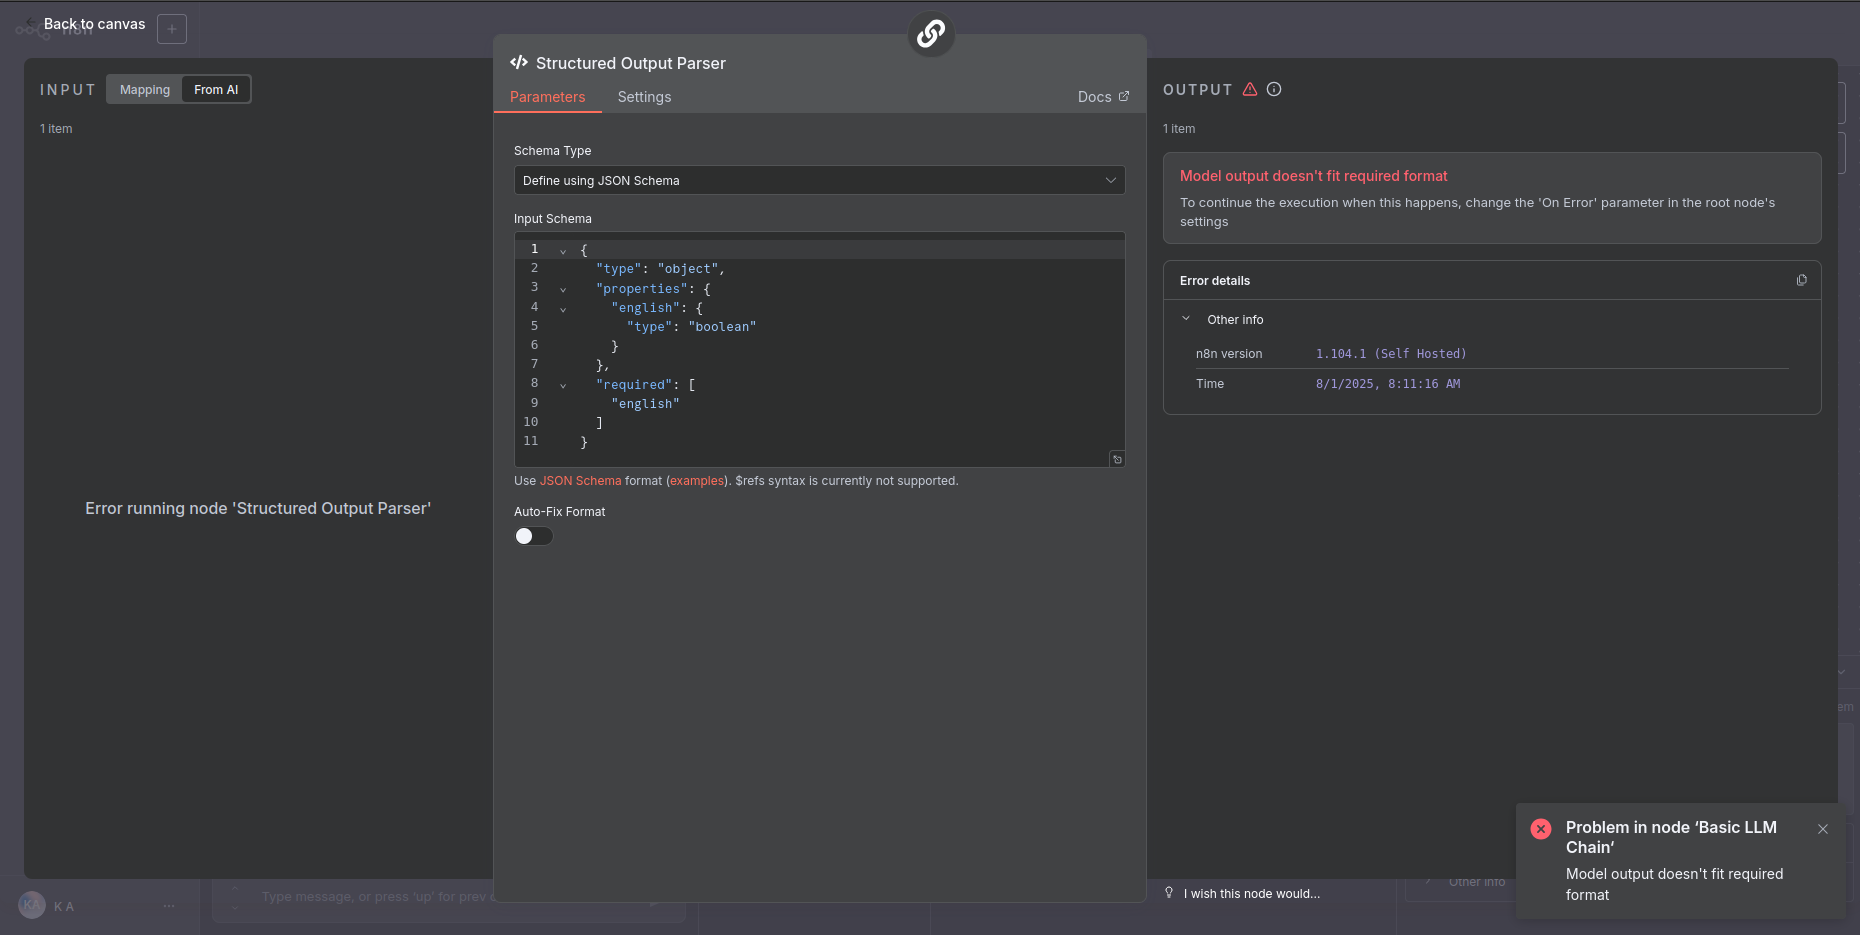Image resolution: width=1860 pixels, height=935 pixels.
Task: Collapse the Other info section
Action: coord(1186,319)
